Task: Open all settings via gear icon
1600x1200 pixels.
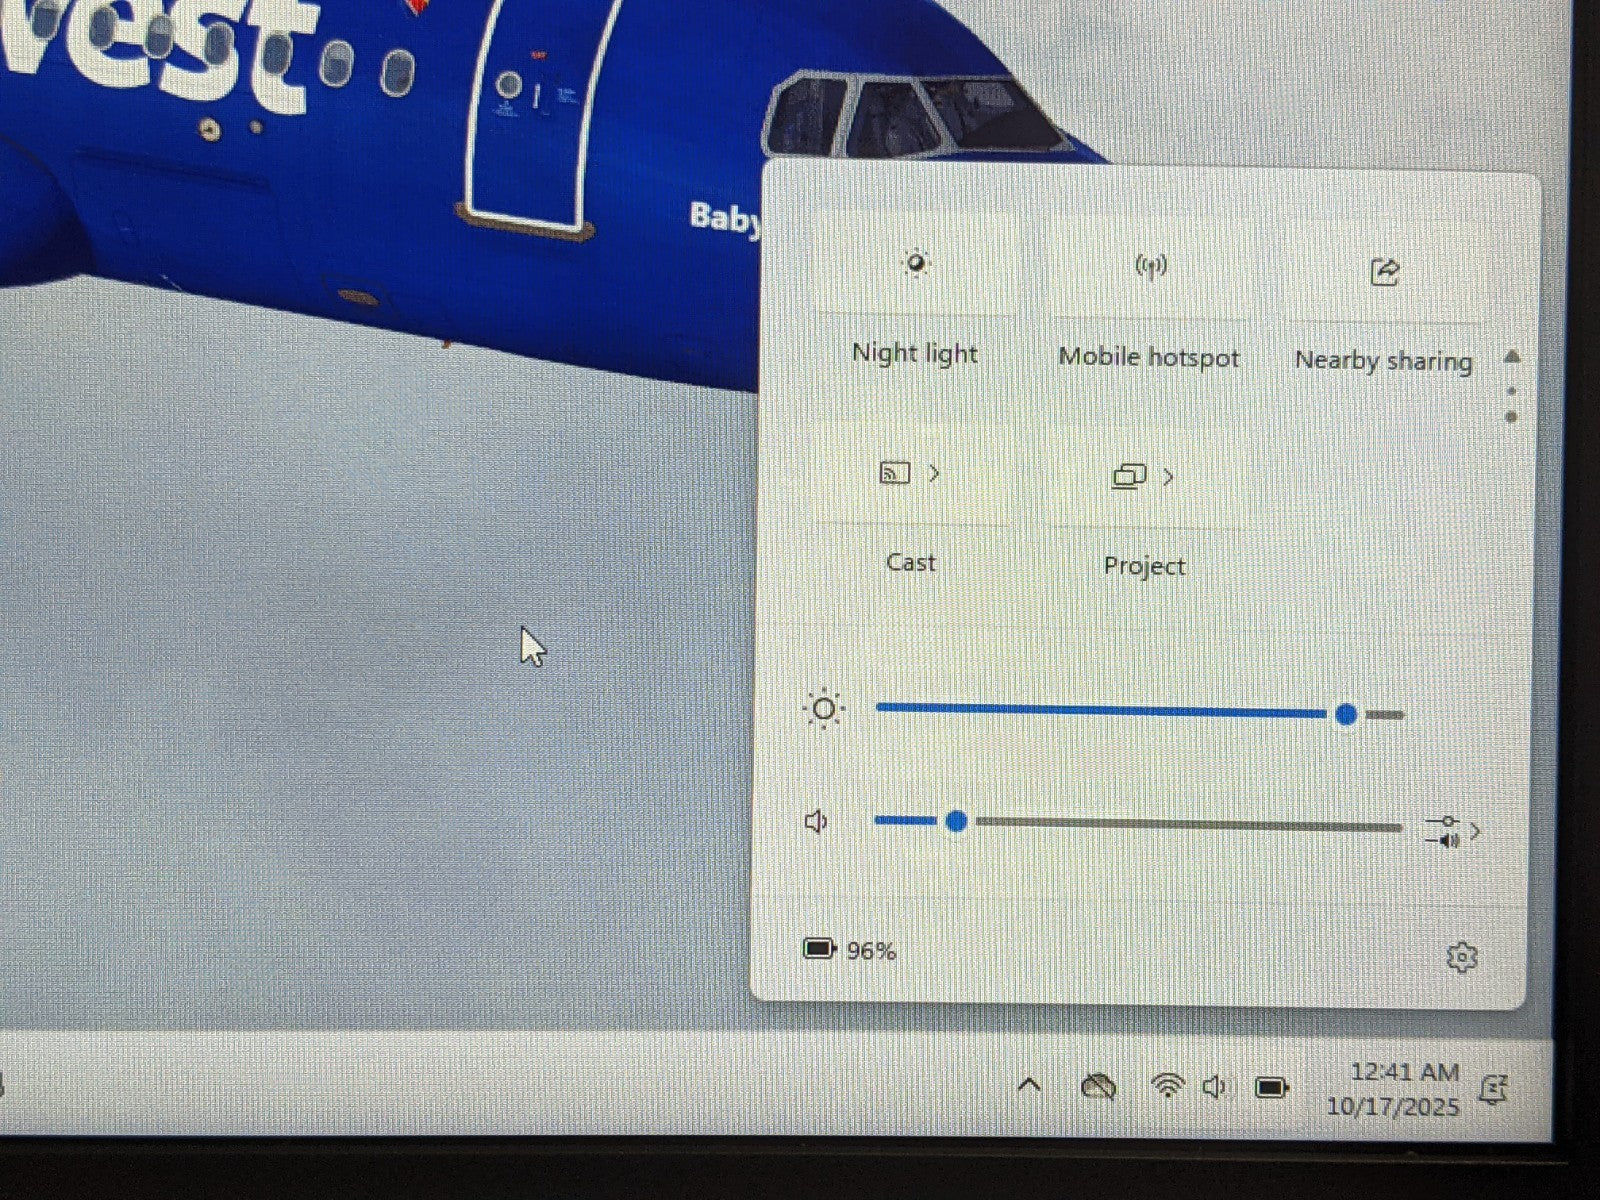Action: tap(1461, 957)
